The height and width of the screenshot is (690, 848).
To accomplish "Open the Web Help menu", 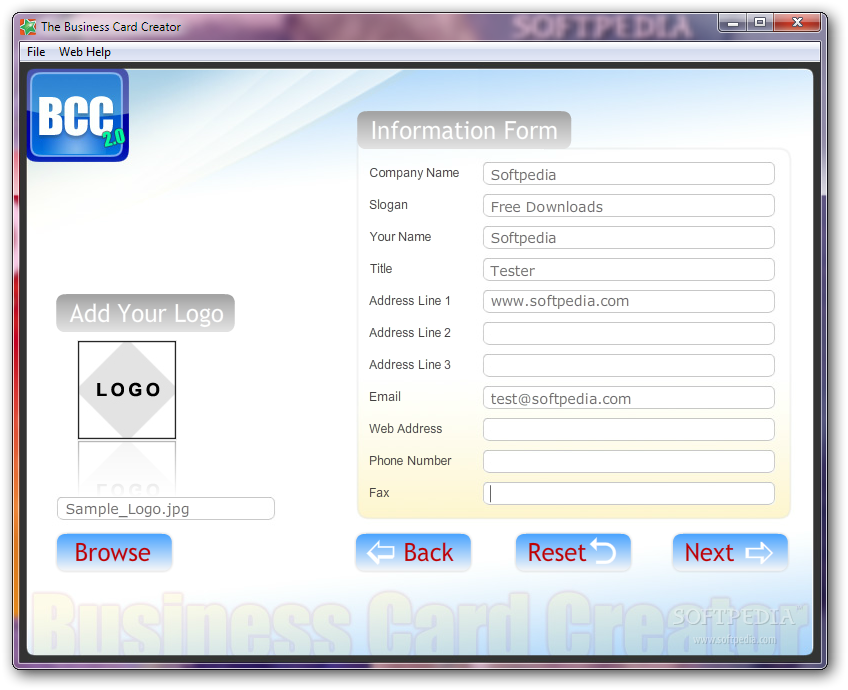I will tap(85, 52).
